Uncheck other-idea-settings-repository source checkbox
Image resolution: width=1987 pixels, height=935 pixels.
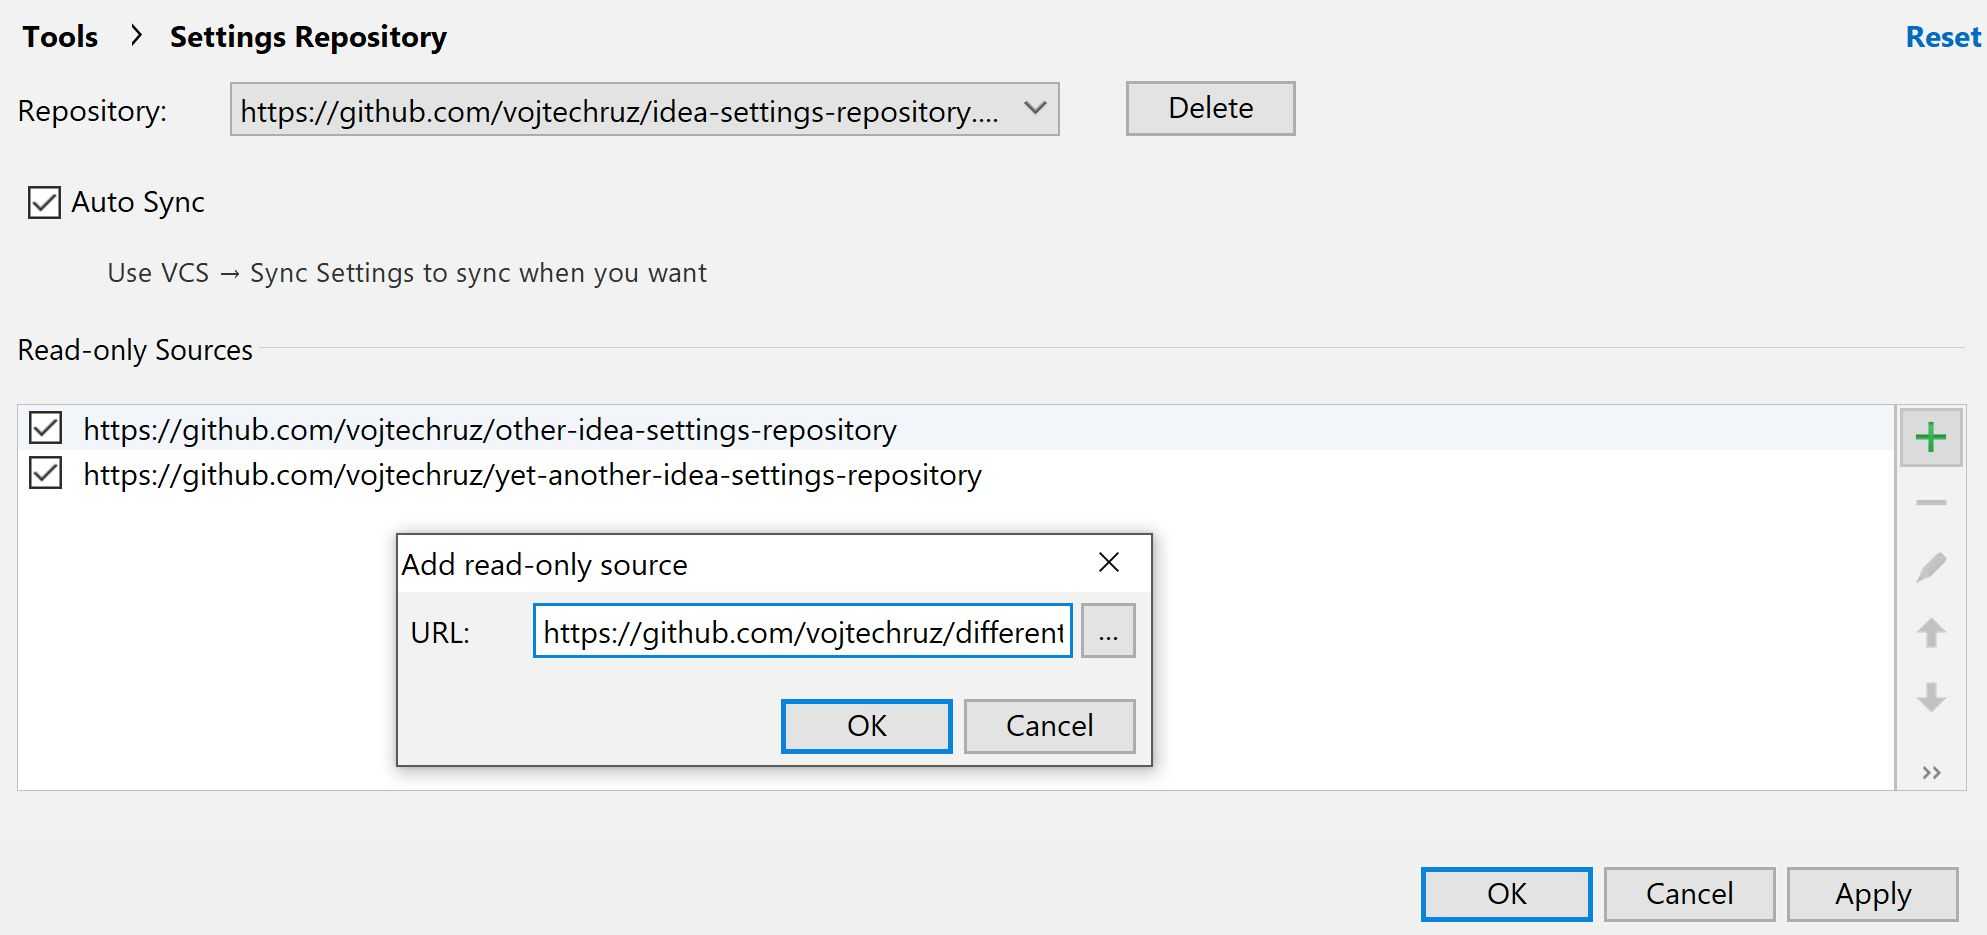[x=46, y=429]
